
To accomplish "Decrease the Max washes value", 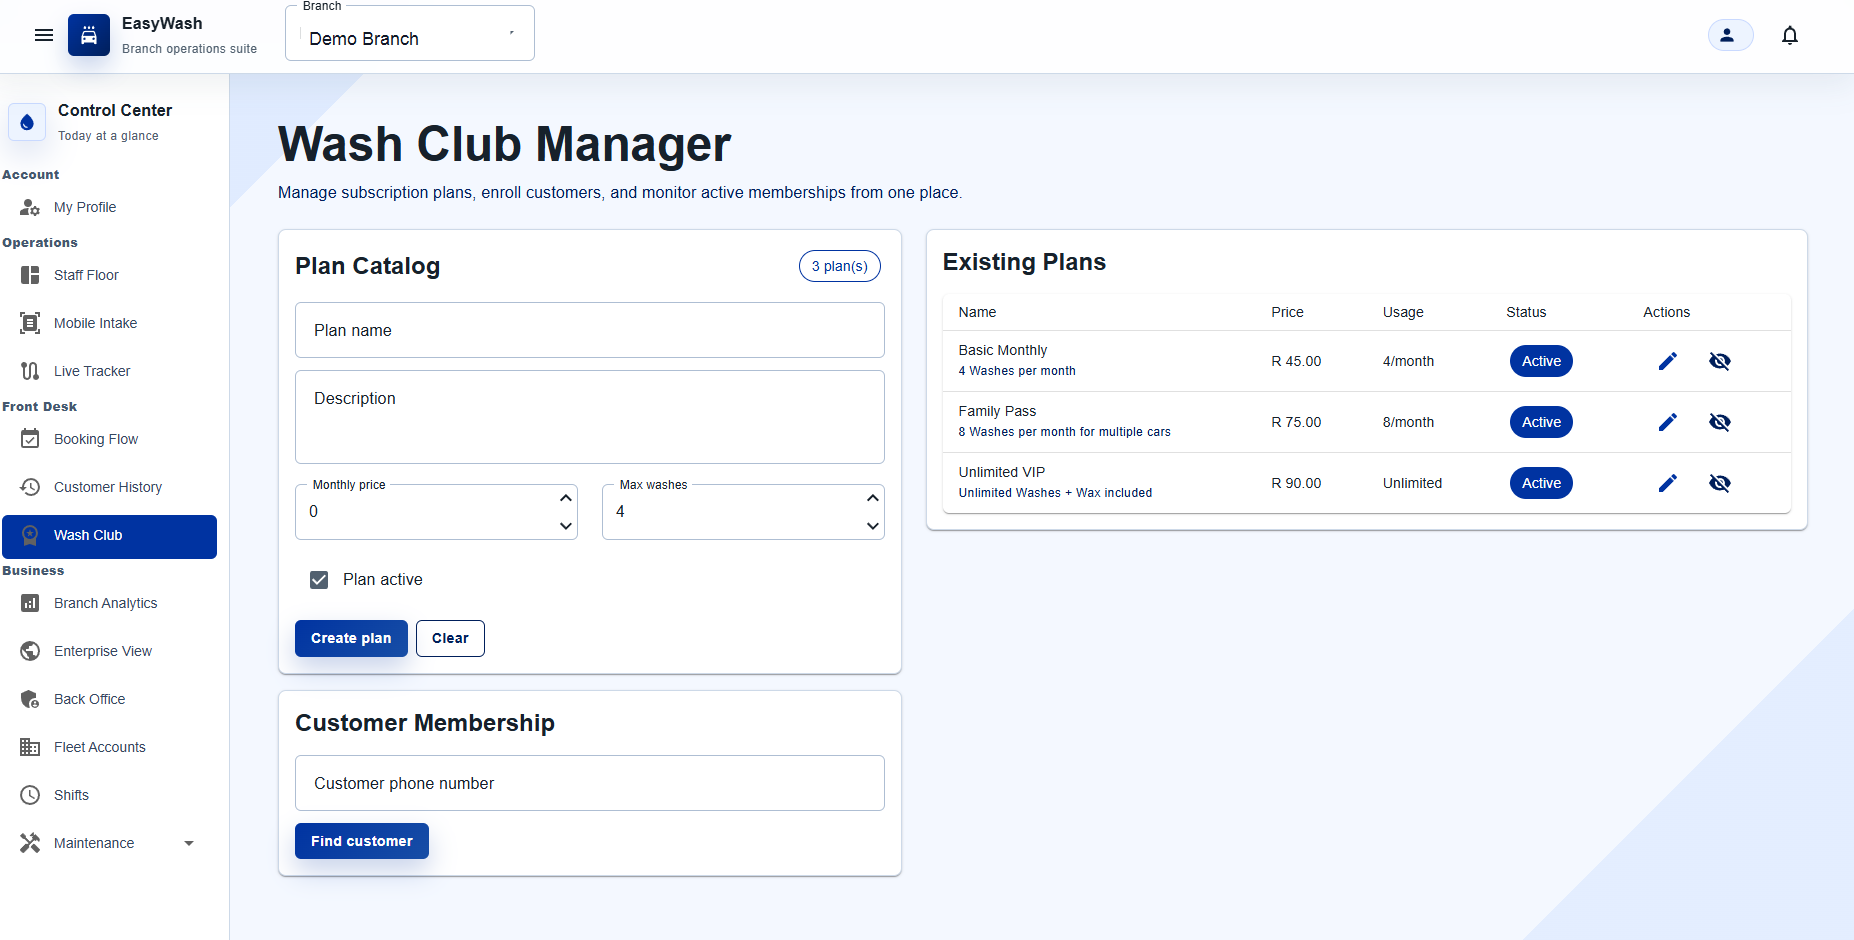I will coord(873,526).
